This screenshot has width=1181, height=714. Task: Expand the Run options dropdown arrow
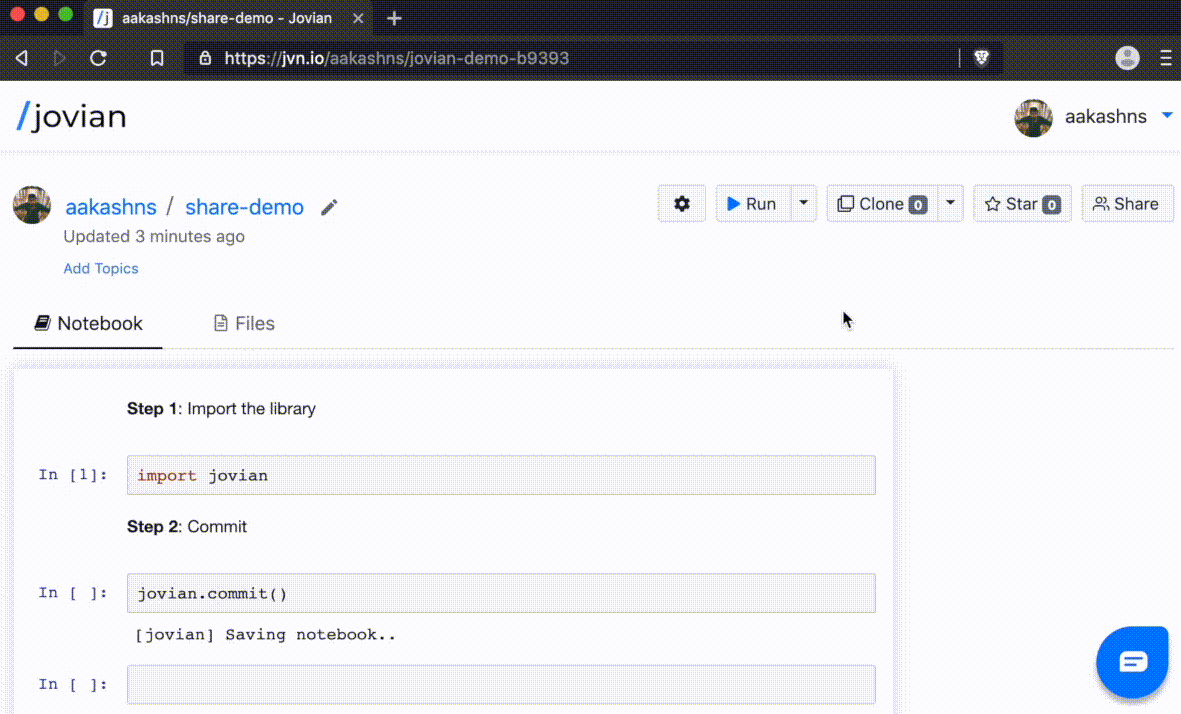click(804, 203)
